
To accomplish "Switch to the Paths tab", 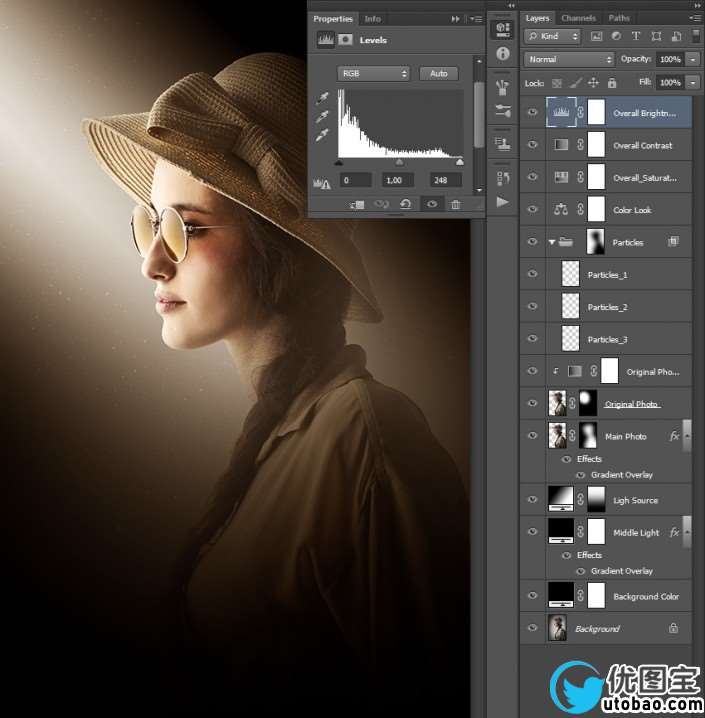I will pyautogui.click(x=618, y=18).
